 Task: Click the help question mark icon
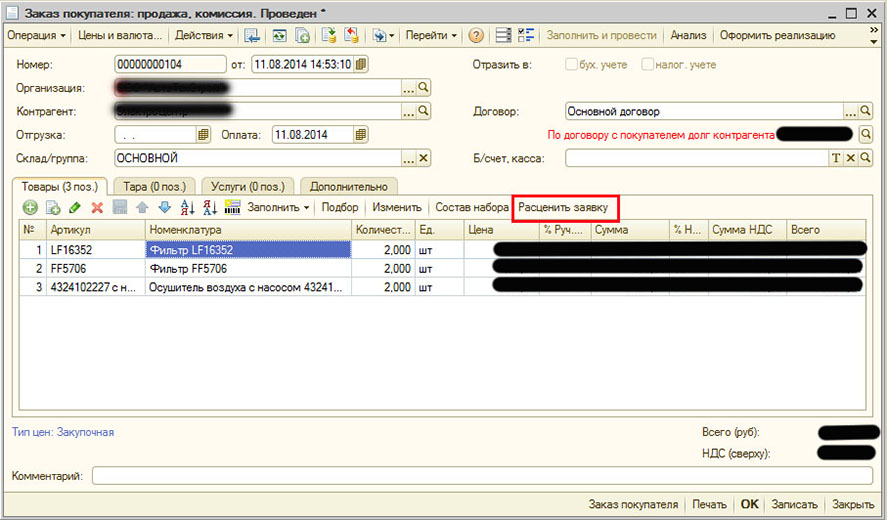point(476,36)
